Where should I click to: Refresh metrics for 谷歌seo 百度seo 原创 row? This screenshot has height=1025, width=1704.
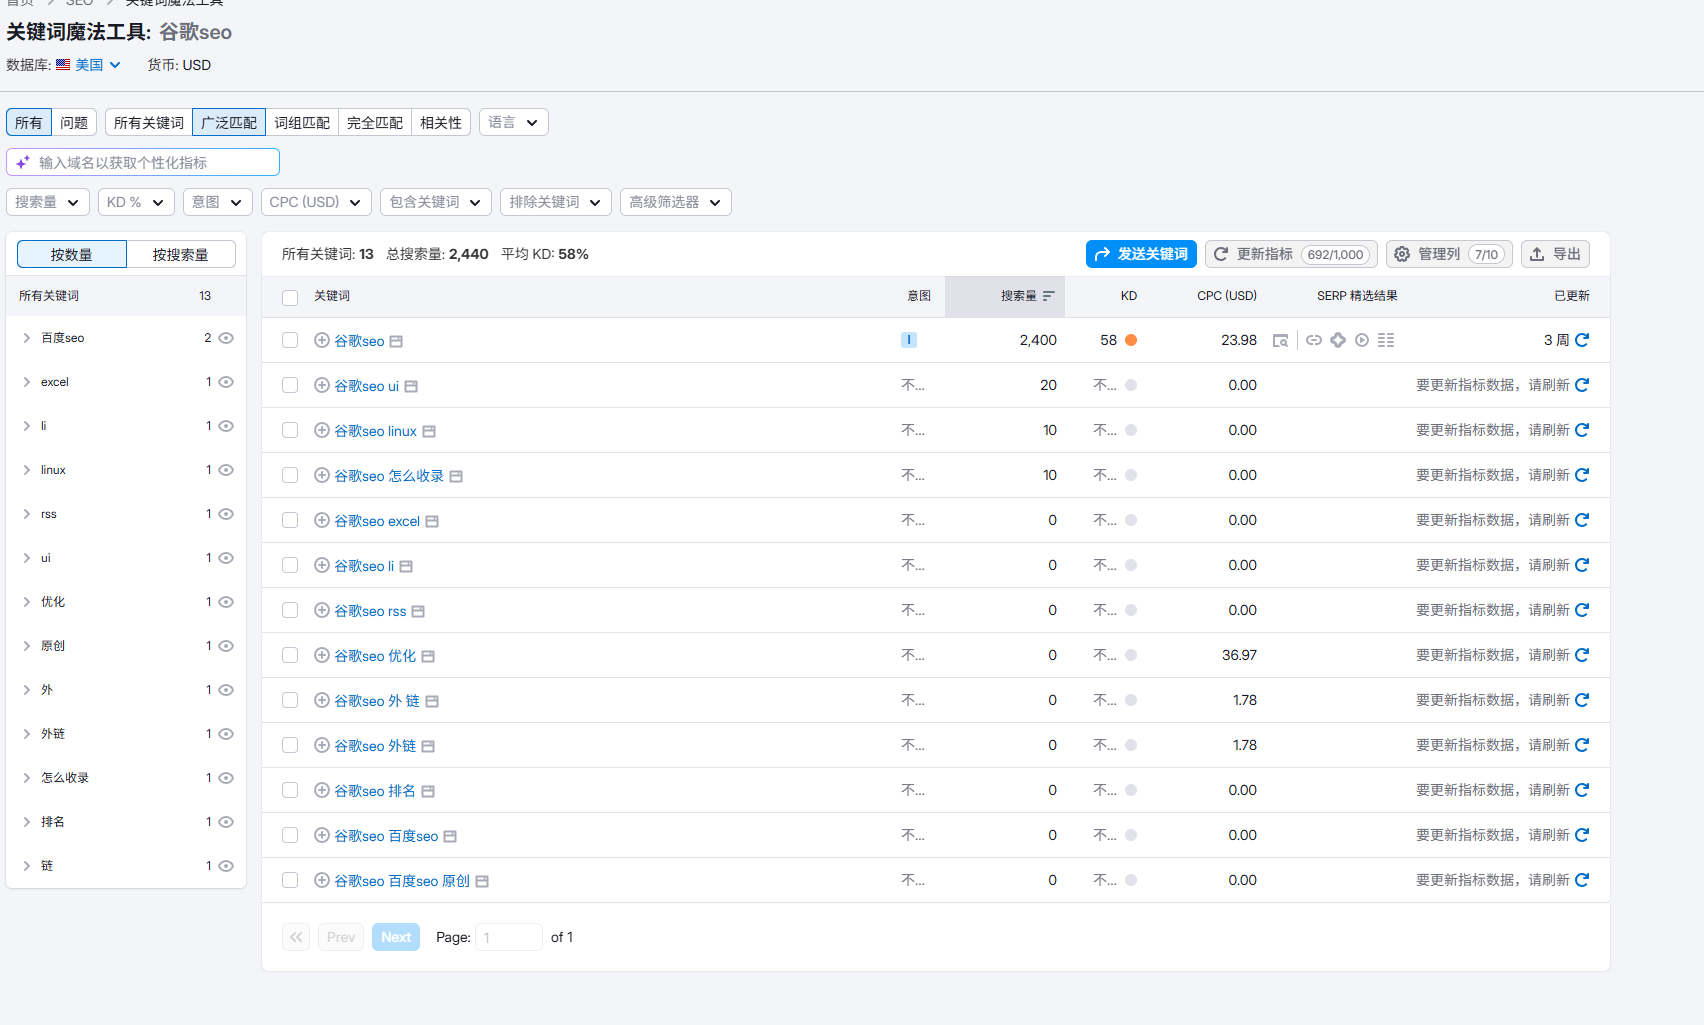1582,880
